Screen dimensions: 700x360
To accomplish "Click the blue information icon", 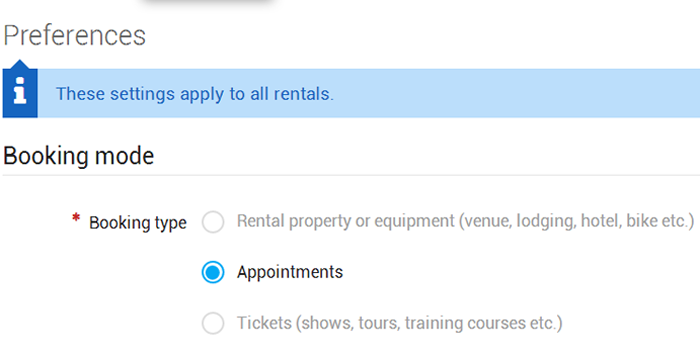I will (x=20, y=93).
